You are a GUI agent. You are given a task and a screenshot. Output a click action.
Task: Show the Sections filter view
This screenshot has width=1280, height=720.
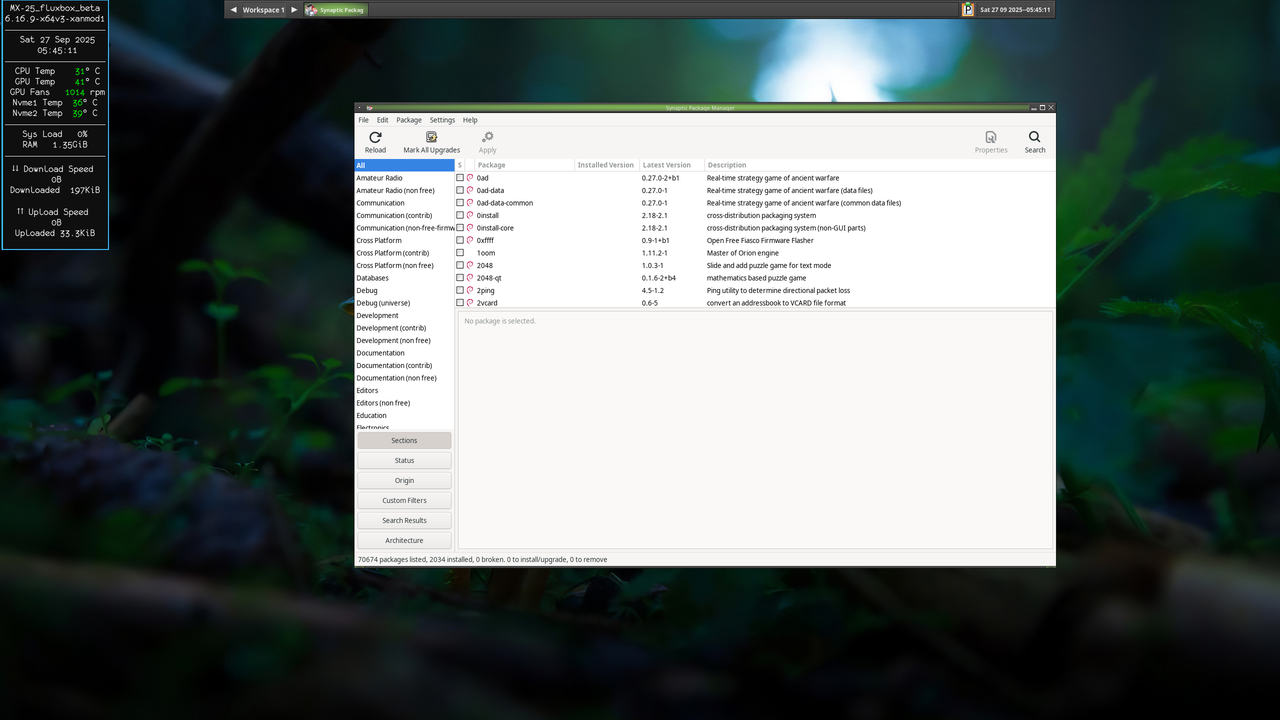(x=404, y=440)
